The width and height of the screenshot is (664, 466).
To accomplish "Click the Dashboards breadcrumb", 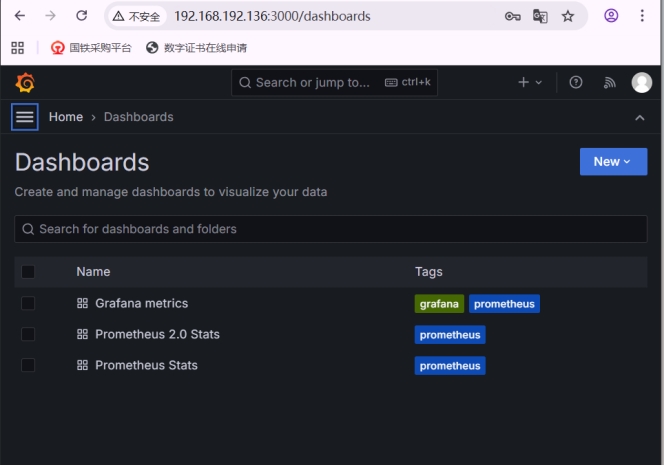I will 138,117.
